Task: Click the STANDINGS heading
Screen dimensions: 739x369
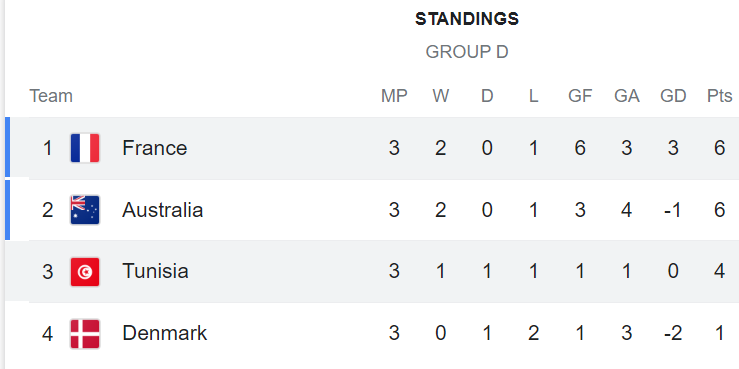Action: click(467, 19)
